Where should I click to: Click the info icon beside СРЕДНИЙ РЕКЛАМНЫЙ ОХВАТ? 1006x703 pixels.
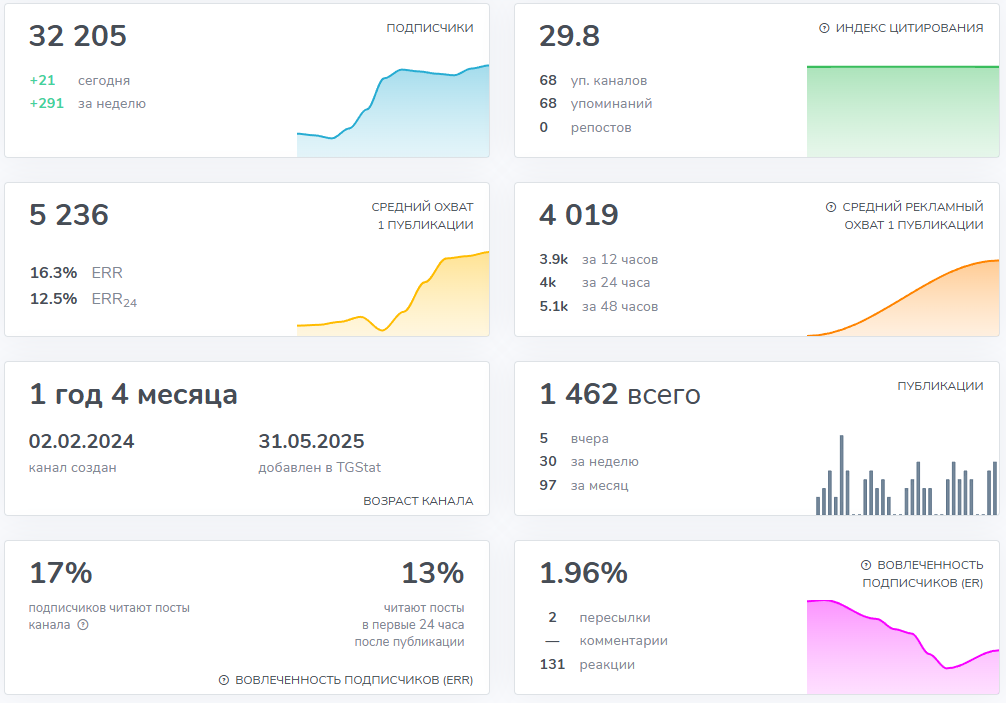[x=831, y=207]
